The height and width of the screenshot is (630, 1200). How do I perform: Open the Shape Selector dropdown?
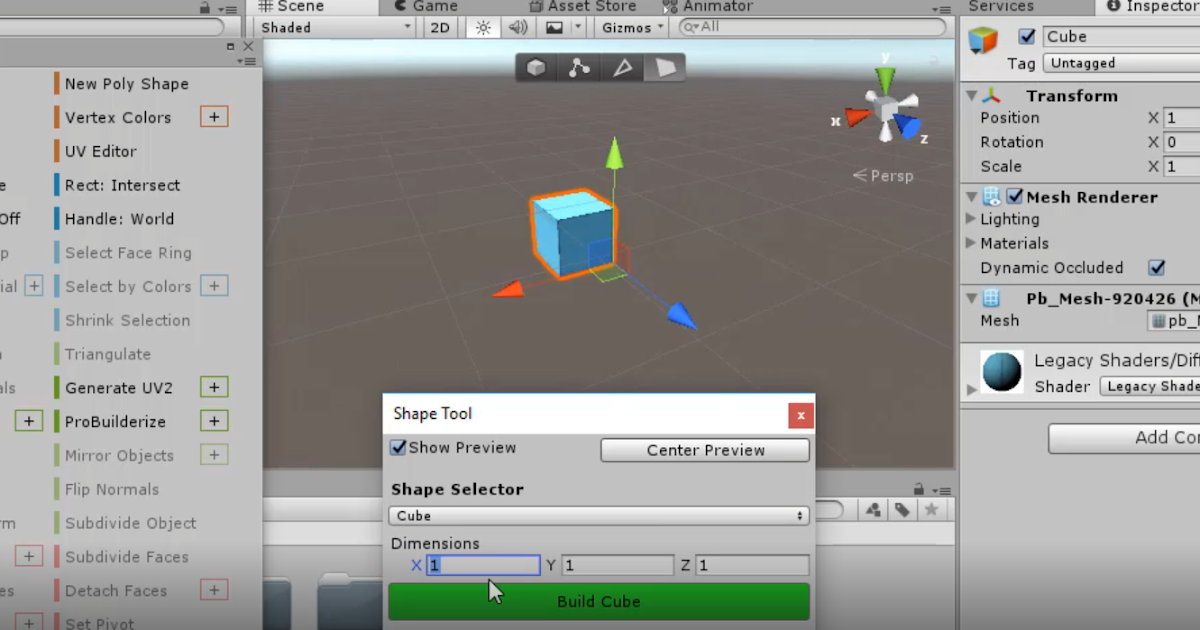point(598,515)
